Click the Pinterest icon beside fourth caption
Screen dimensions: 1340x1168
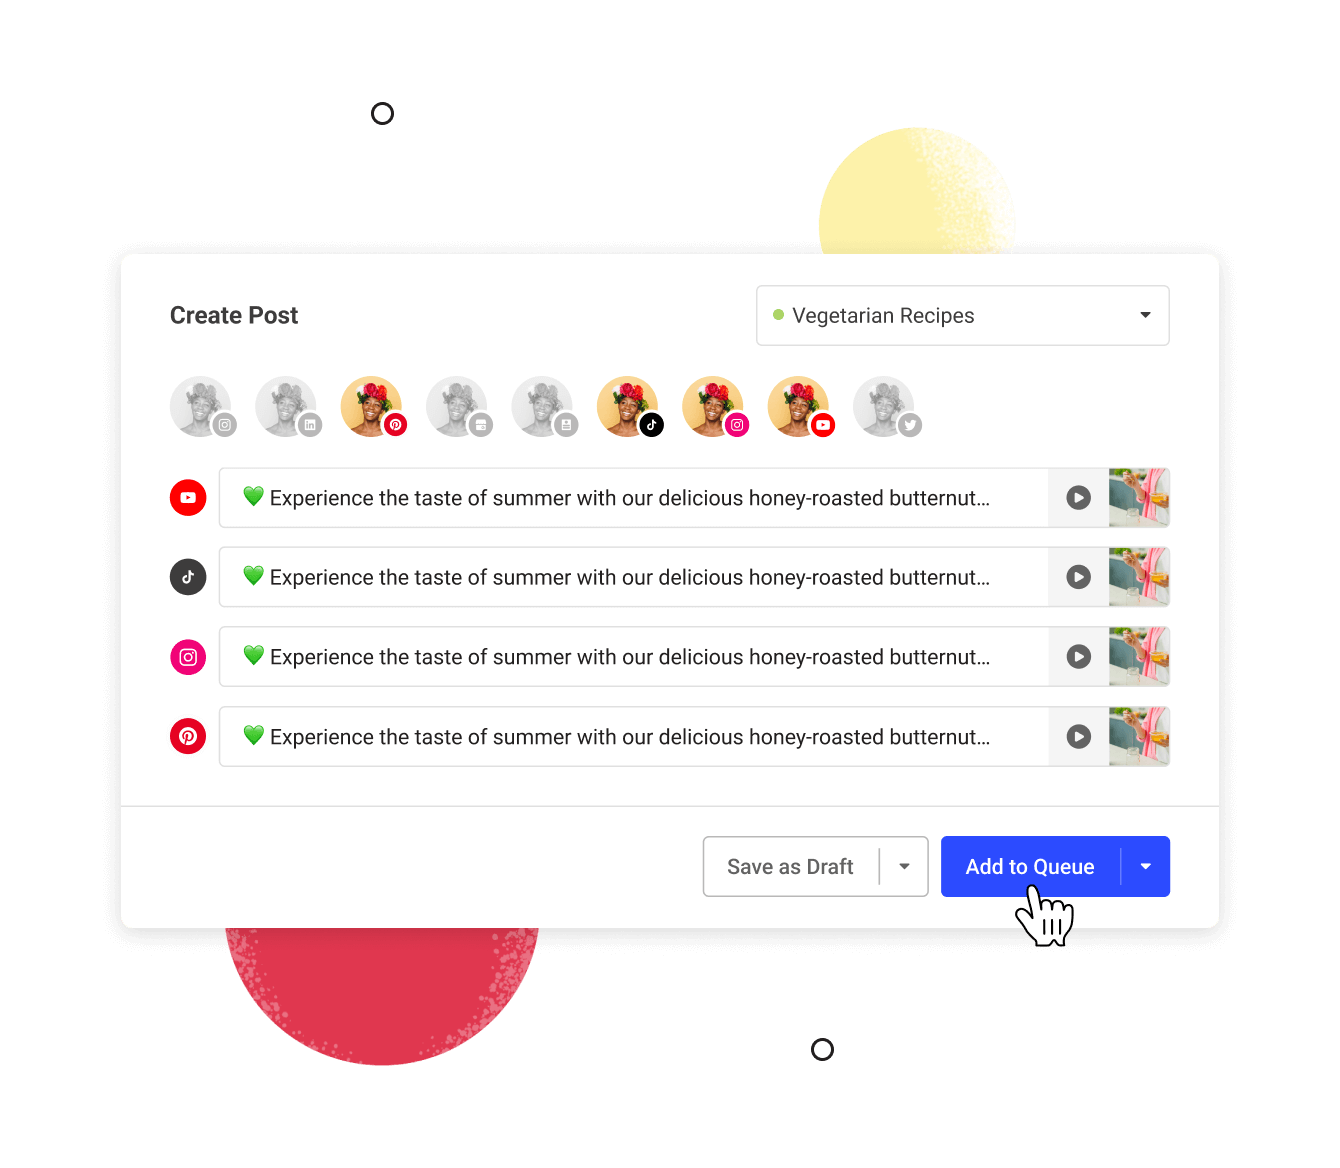pos(188,737)
